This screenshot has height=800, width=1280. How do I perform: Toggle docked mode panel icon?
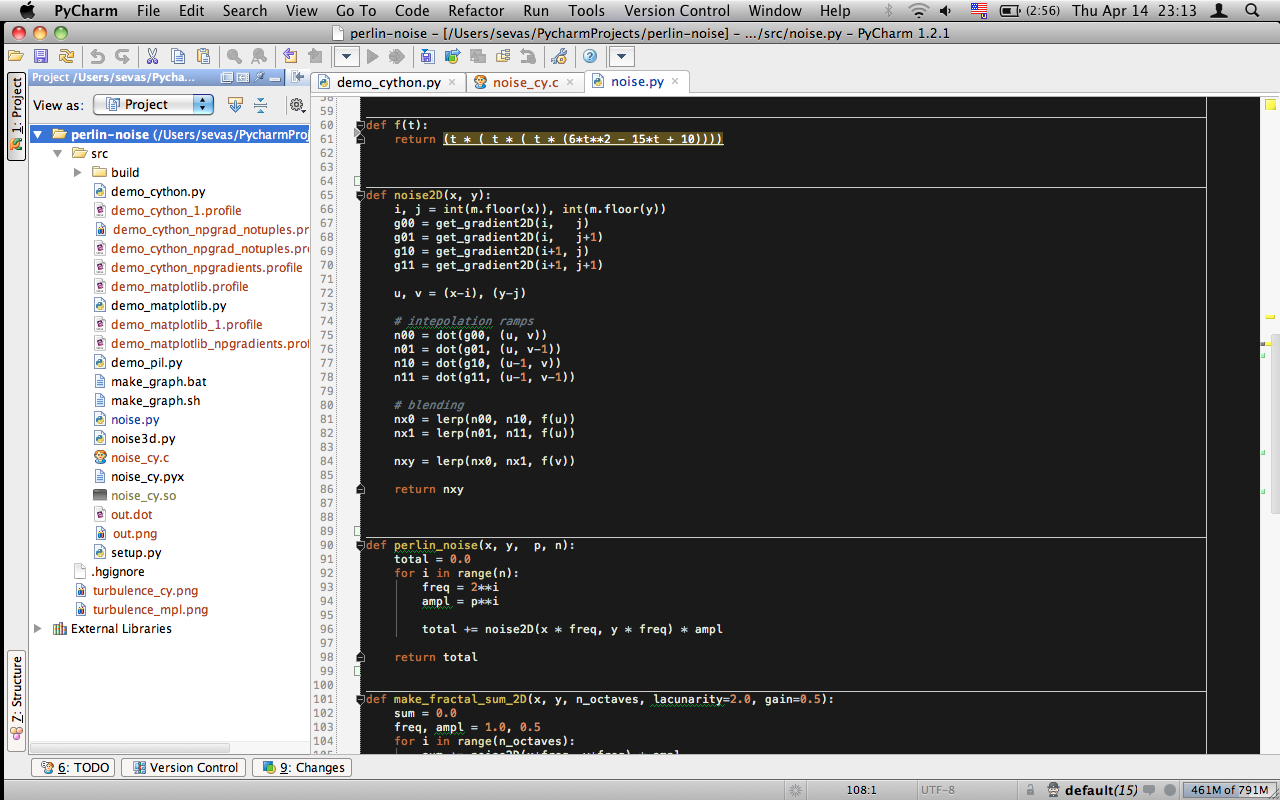tap(243, 77)
